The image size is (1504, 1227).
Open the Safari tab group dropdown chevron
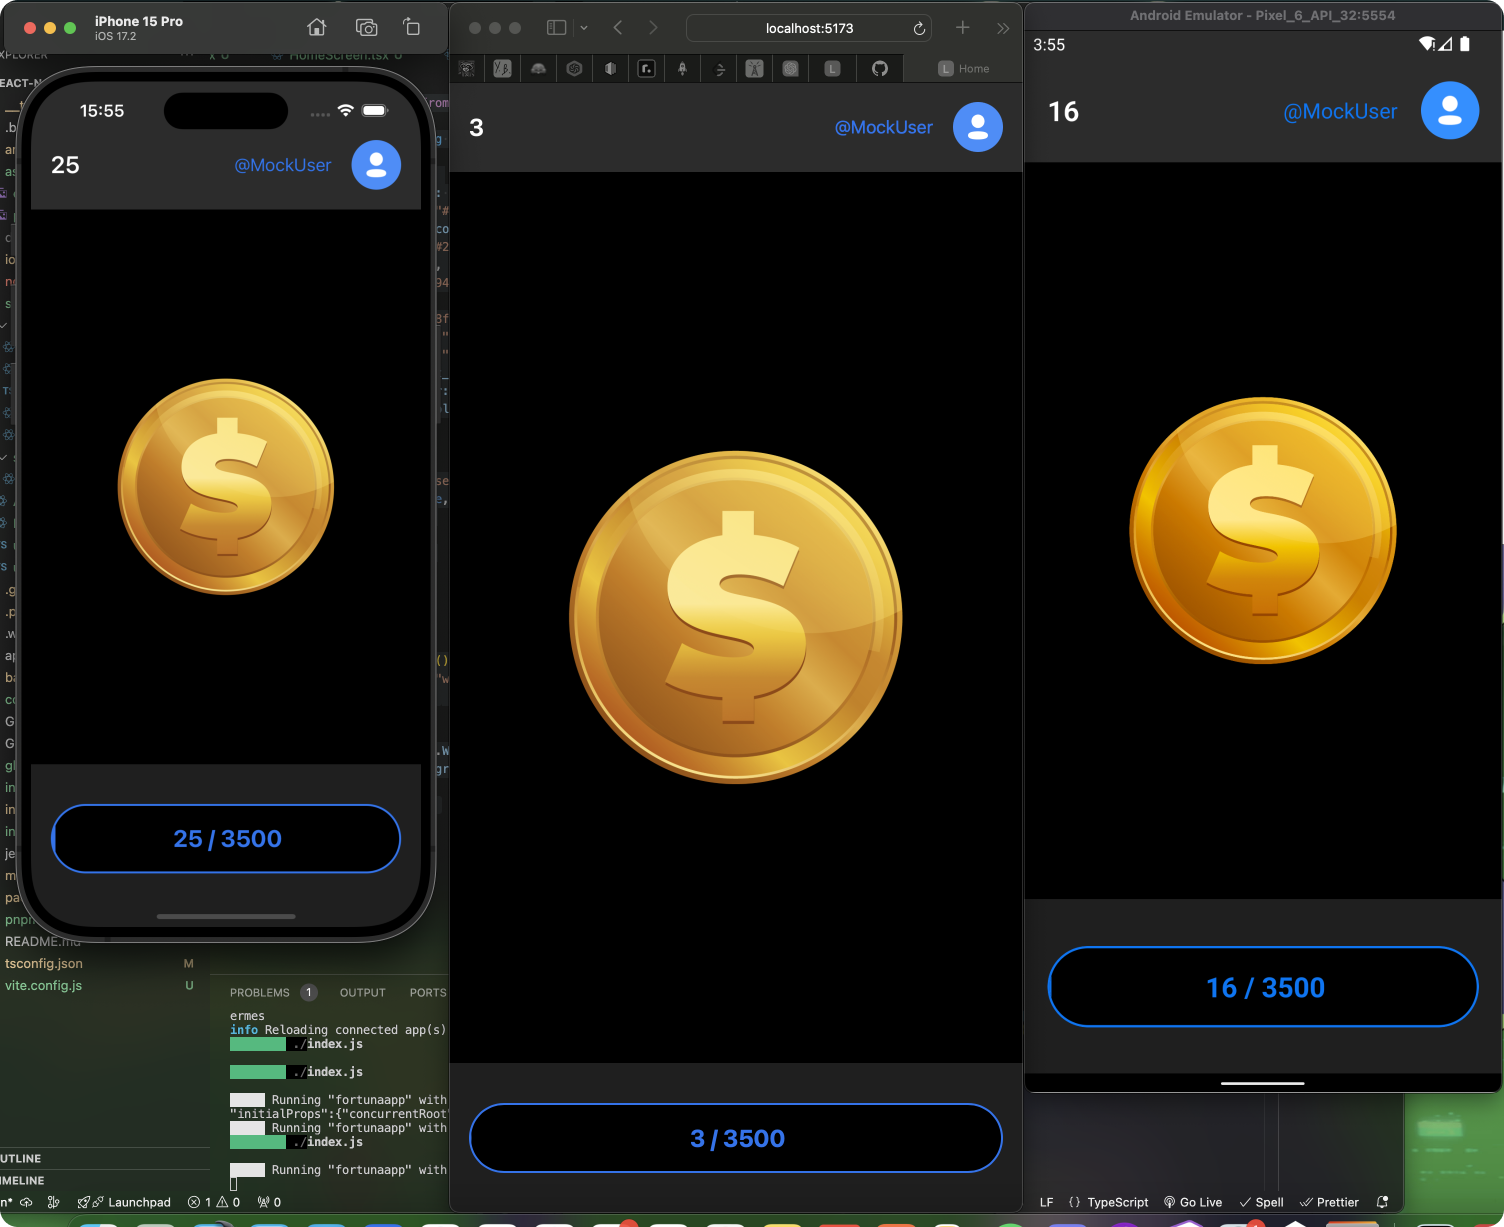tap(584, 28)
